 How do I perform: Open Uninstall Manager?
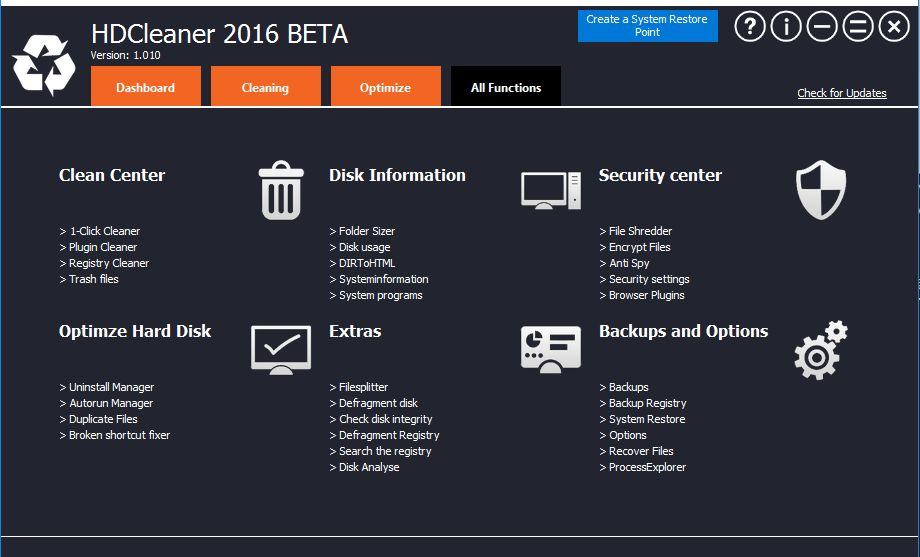107,387
